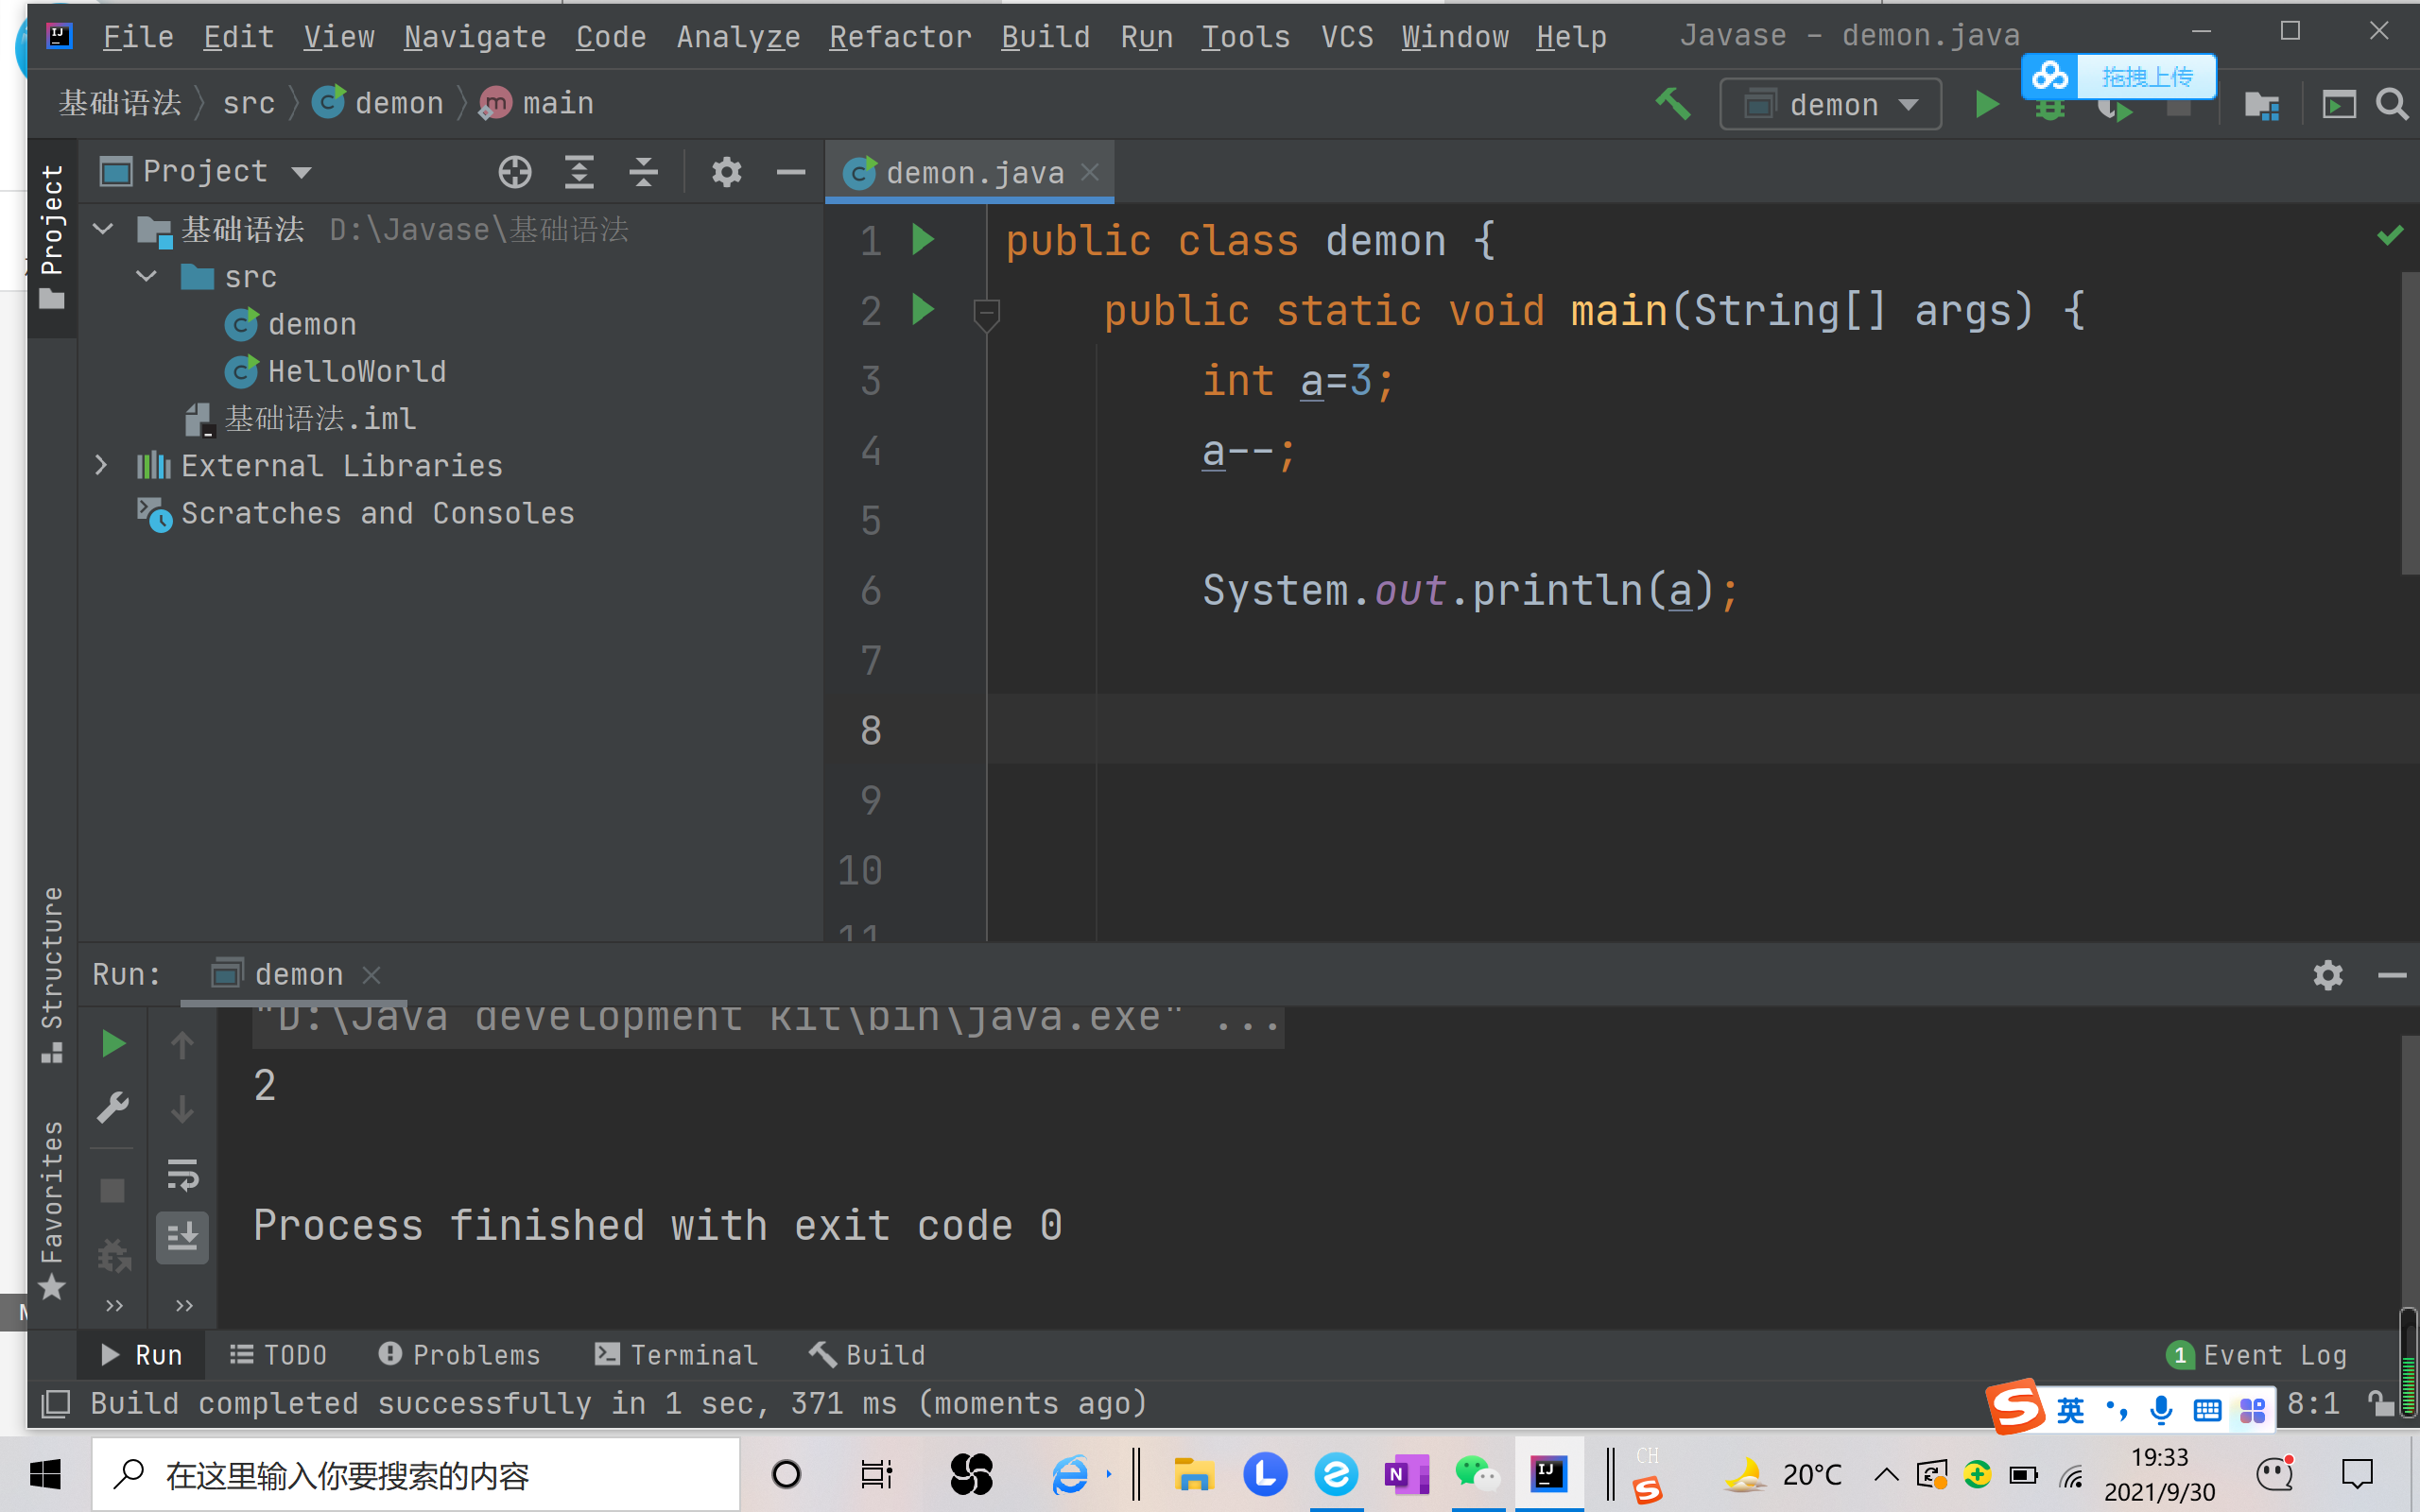Viewport: 2420px width, 1512px height.
Task: Rerun demon from the Run panel
Action: [113, 1044]
